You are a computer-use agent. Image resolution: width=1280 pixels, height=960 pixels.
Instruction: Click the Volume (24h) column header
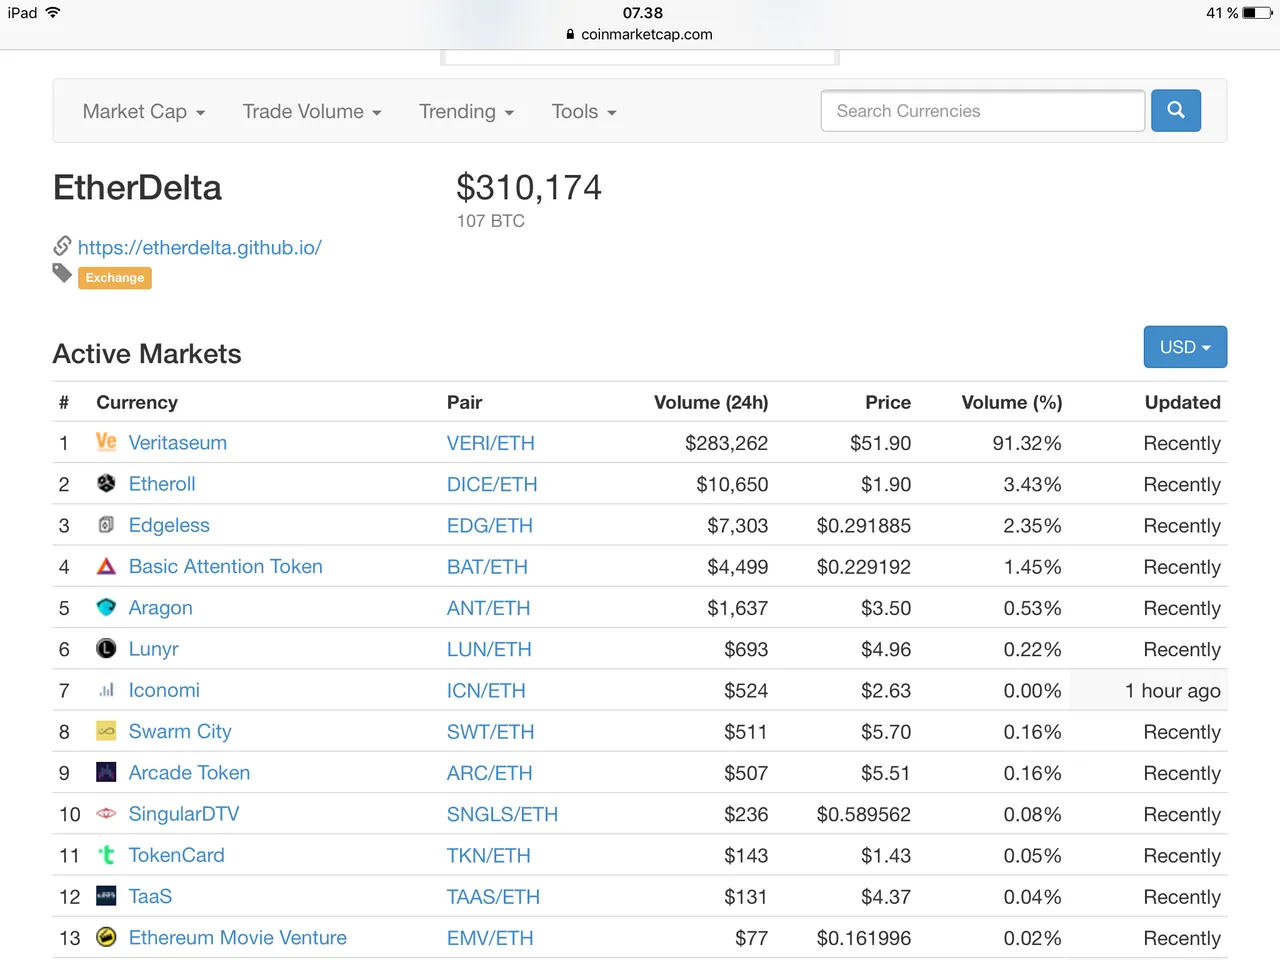point(711,402)
